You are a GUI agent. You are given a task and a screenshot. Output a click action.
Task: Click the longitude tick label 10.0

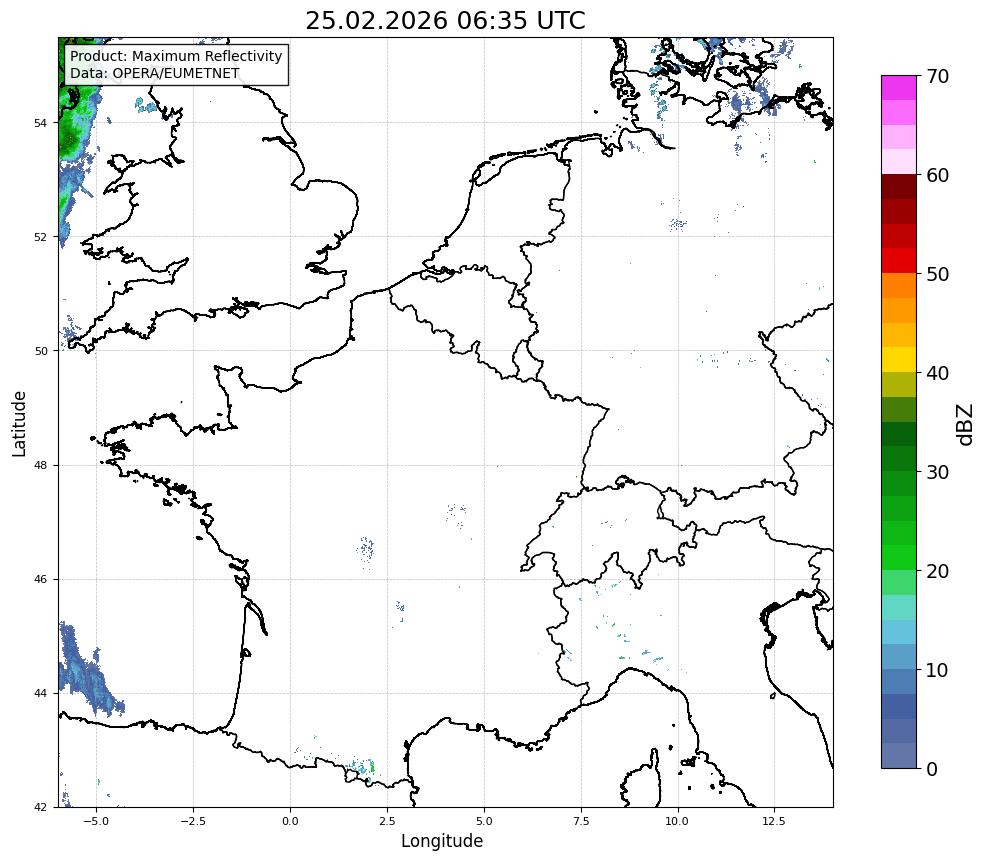[x=678, y=821]
